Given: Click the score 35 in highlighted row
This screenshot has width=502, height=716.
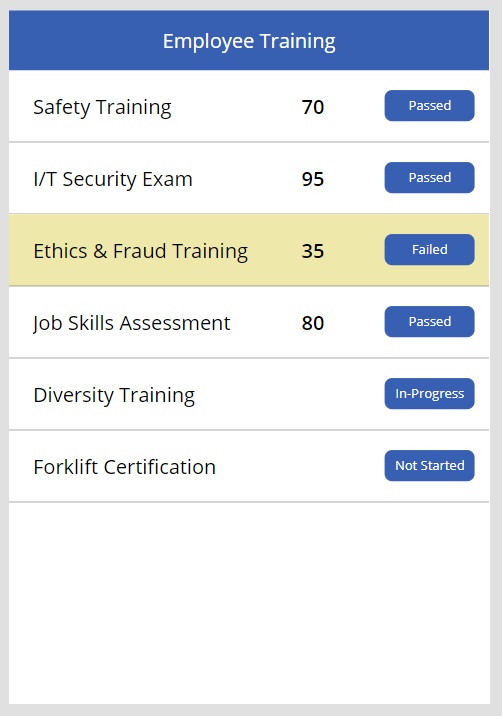Looking at the screenshot, I should click(x=313, y=251).
